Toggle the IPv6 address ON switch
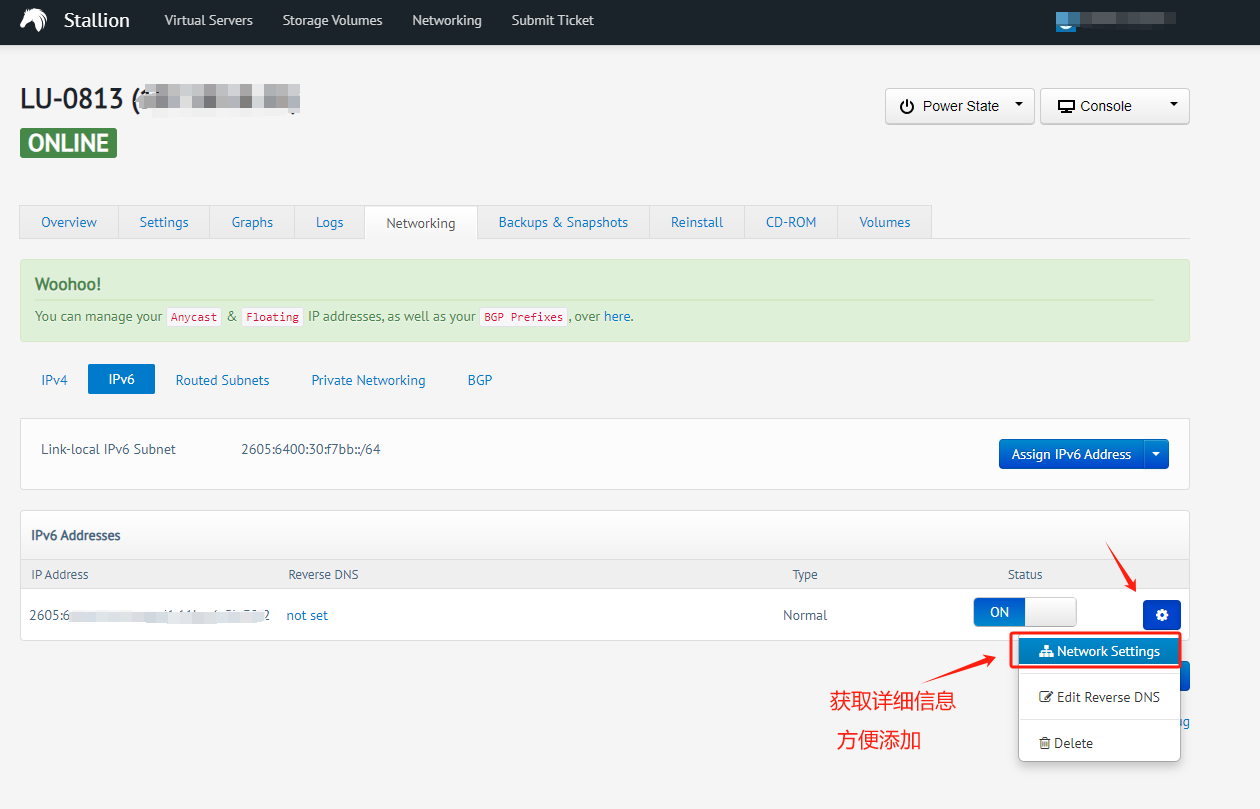The height and width of the screenshot is (809, 1260). point(1024,612)
